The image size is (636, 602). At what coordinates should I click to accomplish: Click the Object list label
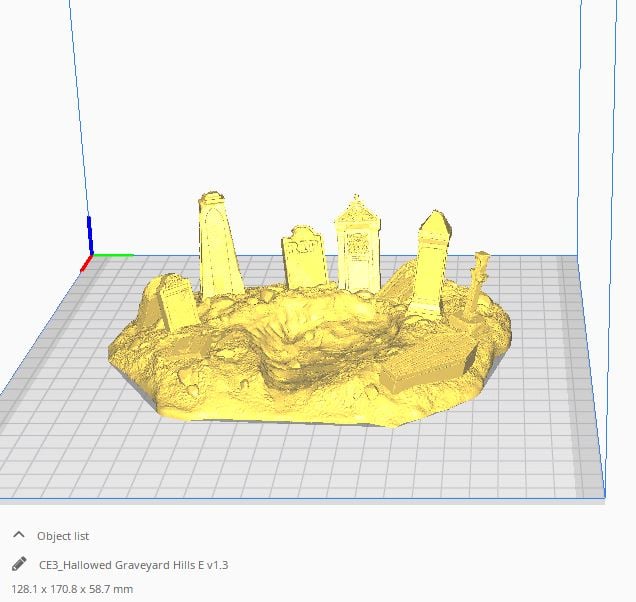(x=63, y=536)
